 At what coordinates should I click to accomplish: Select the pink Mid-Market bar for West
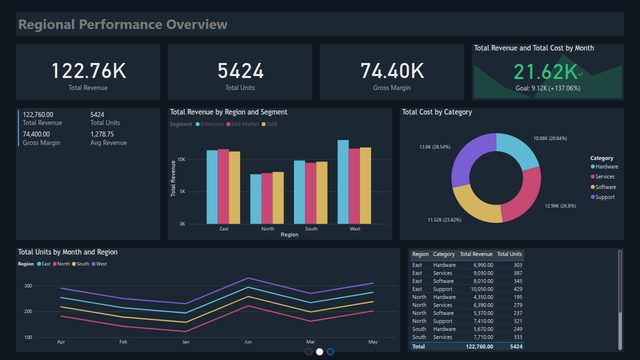point(354,186)
